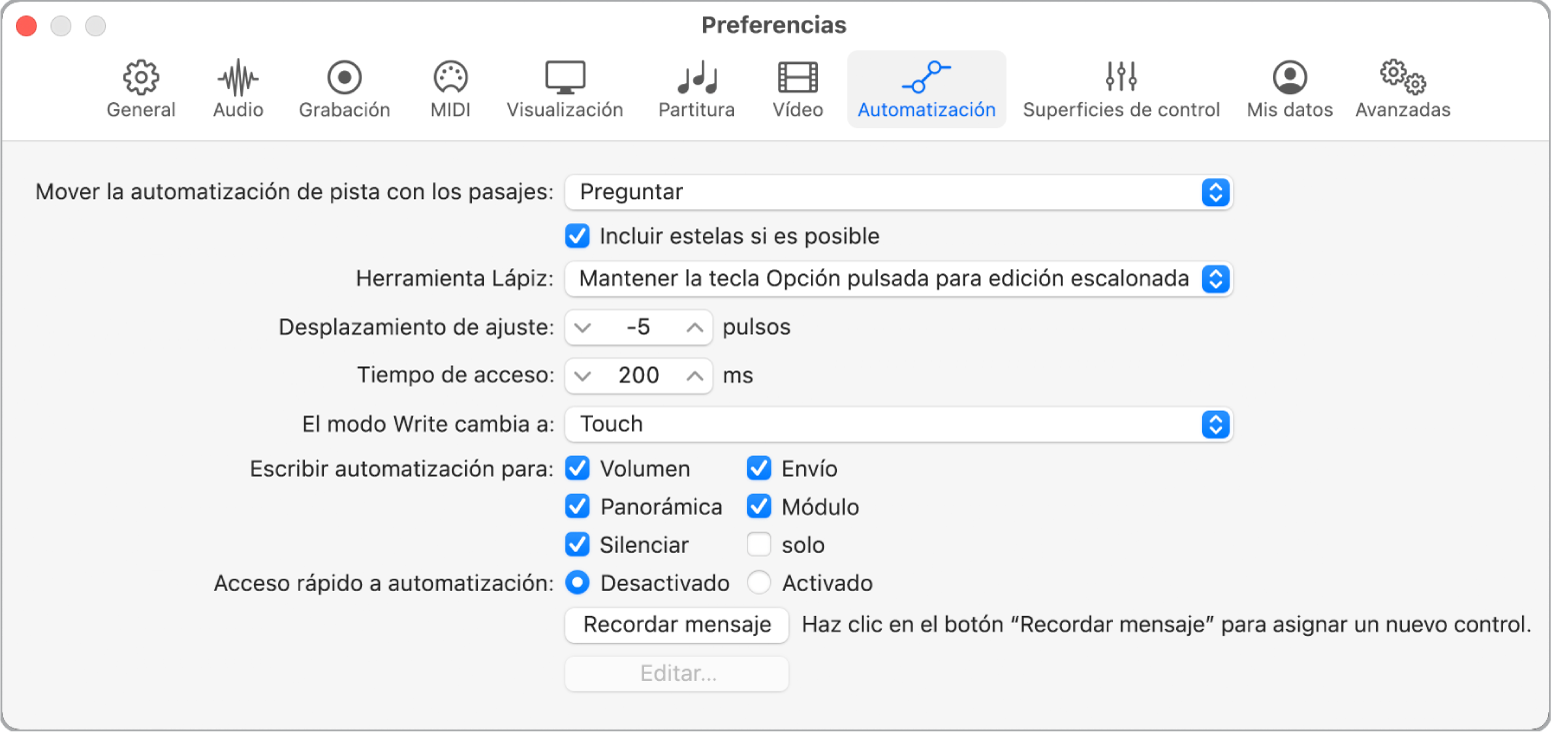This screenshot has height=732, width=1551.
Task: Click the Haz clic en el botón hint text
Action: tap(1166, 625)
